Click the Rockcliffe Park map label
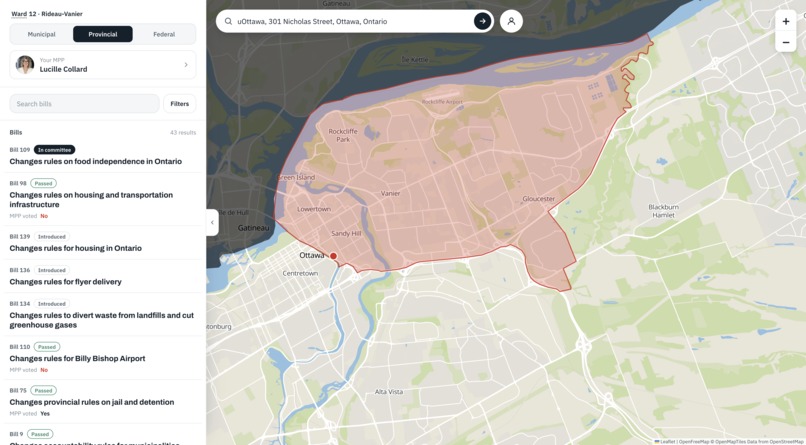Image resolution: width=806 pixels, height=445 pixels. pyautogui.click(x=343, y=135)
